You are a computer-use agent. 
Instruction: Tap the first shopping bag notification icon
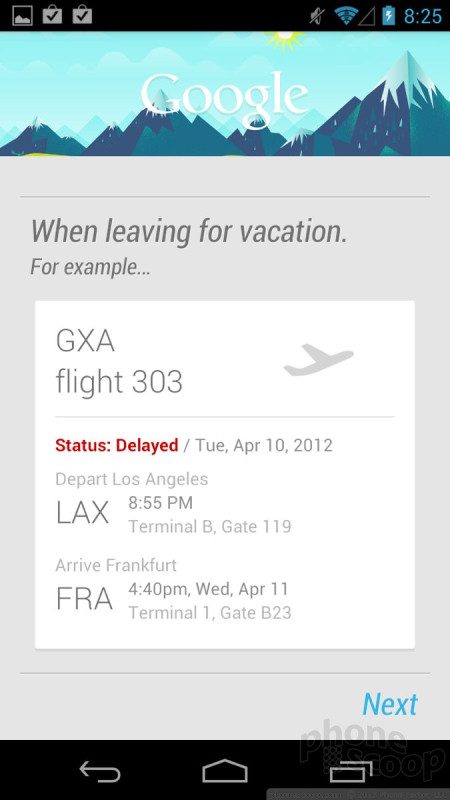(52, 15)
